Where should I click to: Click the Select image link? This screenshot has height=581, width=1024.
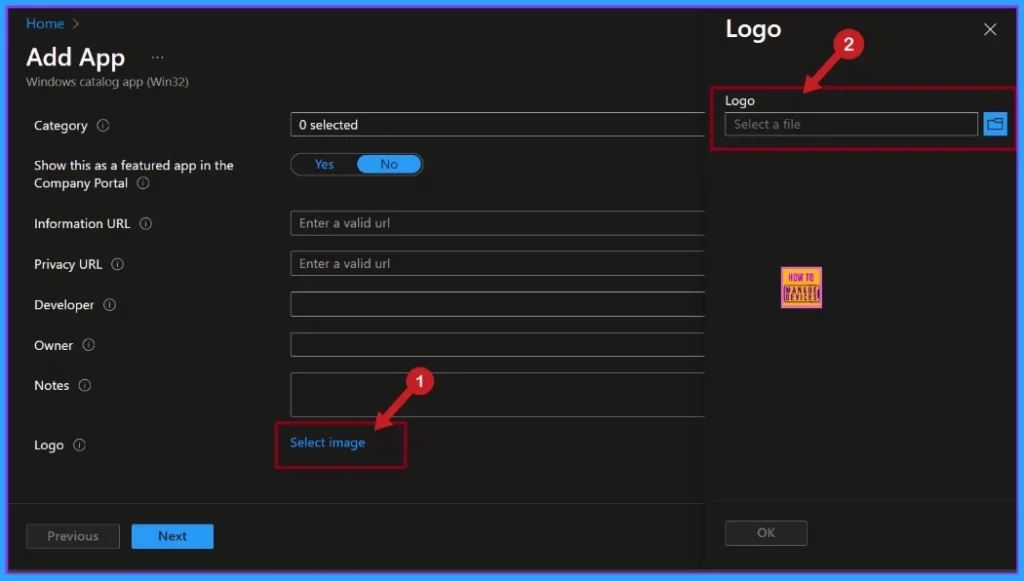327,443
